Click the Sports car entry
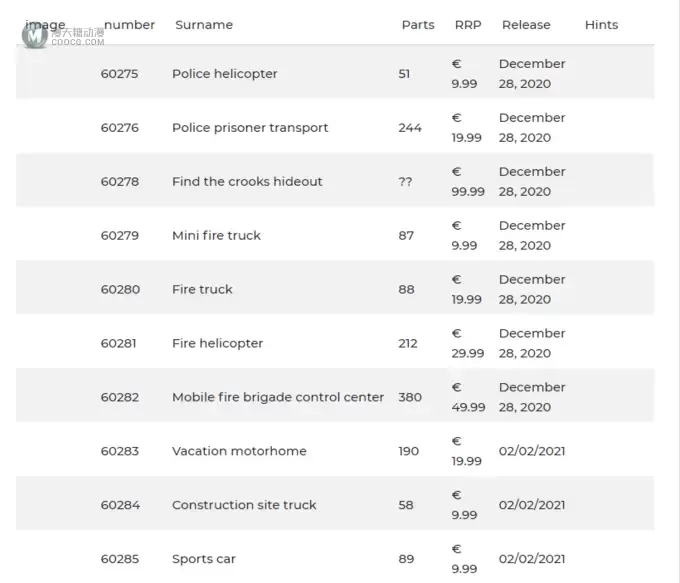This screenshot has height=583, width=680. tap(204, 559)
